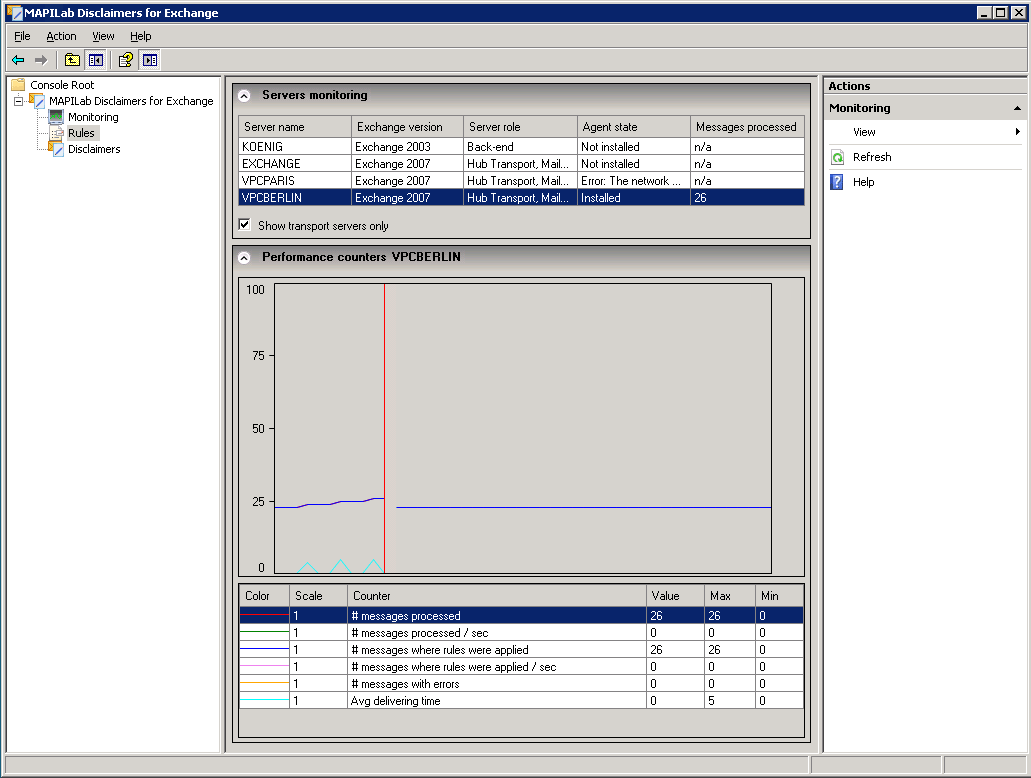Image resolution: width=1031 pixels, height=778 pixels.
Task: Open the File menu
Action: click(x=22, y=36)
